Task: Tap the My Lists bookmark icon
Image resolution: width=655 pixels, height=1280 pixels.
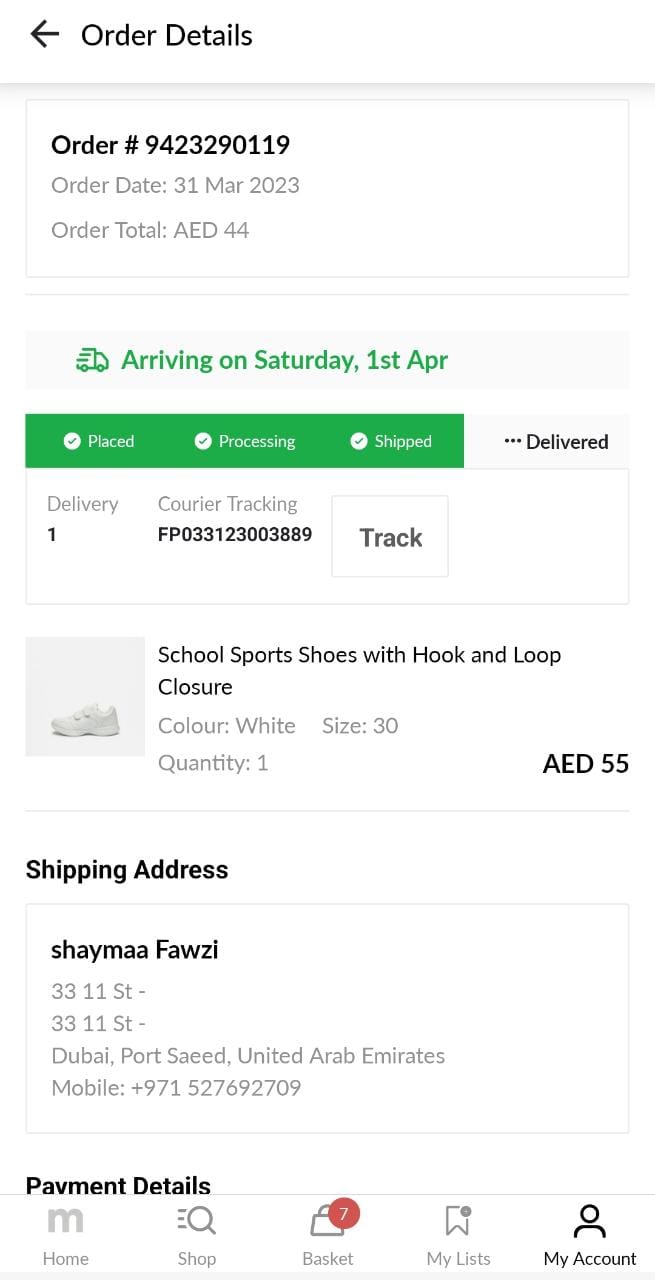Action: (x=458, y=1221)
